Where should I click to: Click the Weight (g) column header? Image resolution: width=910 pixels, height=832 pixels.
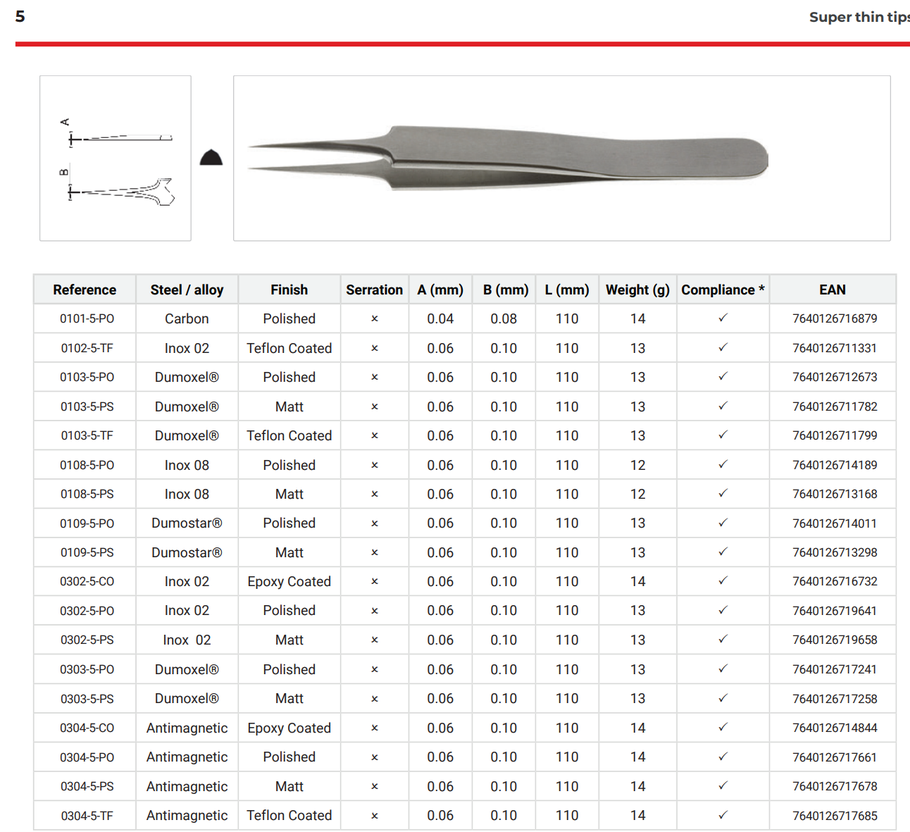(x=637, y=290)
